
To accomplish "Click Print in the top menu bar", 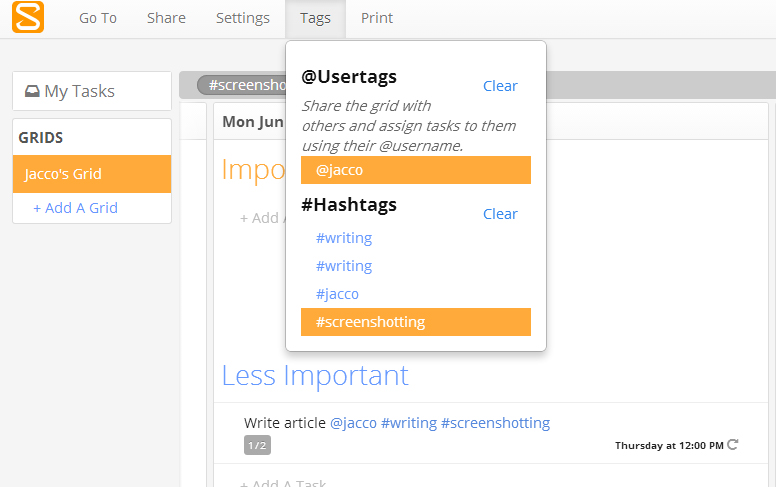I will click(x=377, y=18).
